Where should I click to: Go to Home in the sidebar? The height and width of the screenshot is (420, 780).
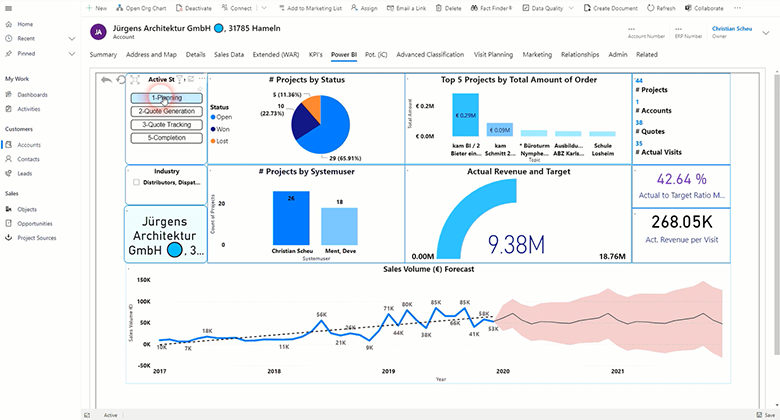coord(19,24)
